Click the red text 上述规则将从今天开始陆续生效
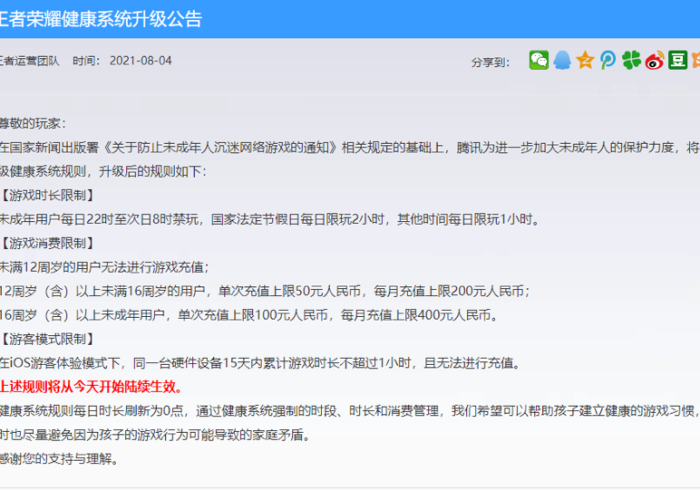Image resolution: width=700 pixels, height=490 pixels. tap(91, 387)
